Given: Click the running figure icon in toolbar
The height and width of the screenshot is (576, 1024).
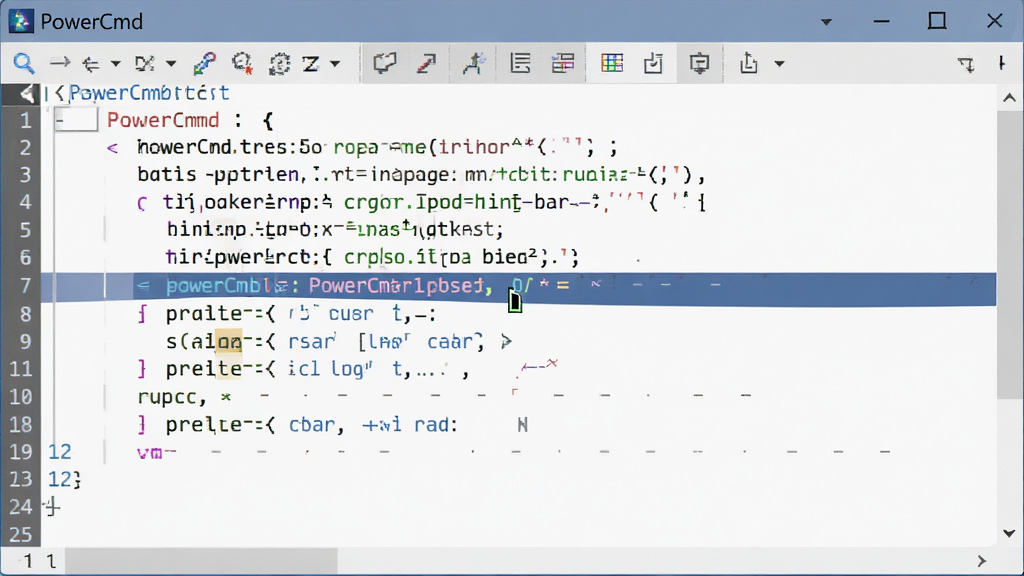Looking at the screenshot, I should point(473,63).
